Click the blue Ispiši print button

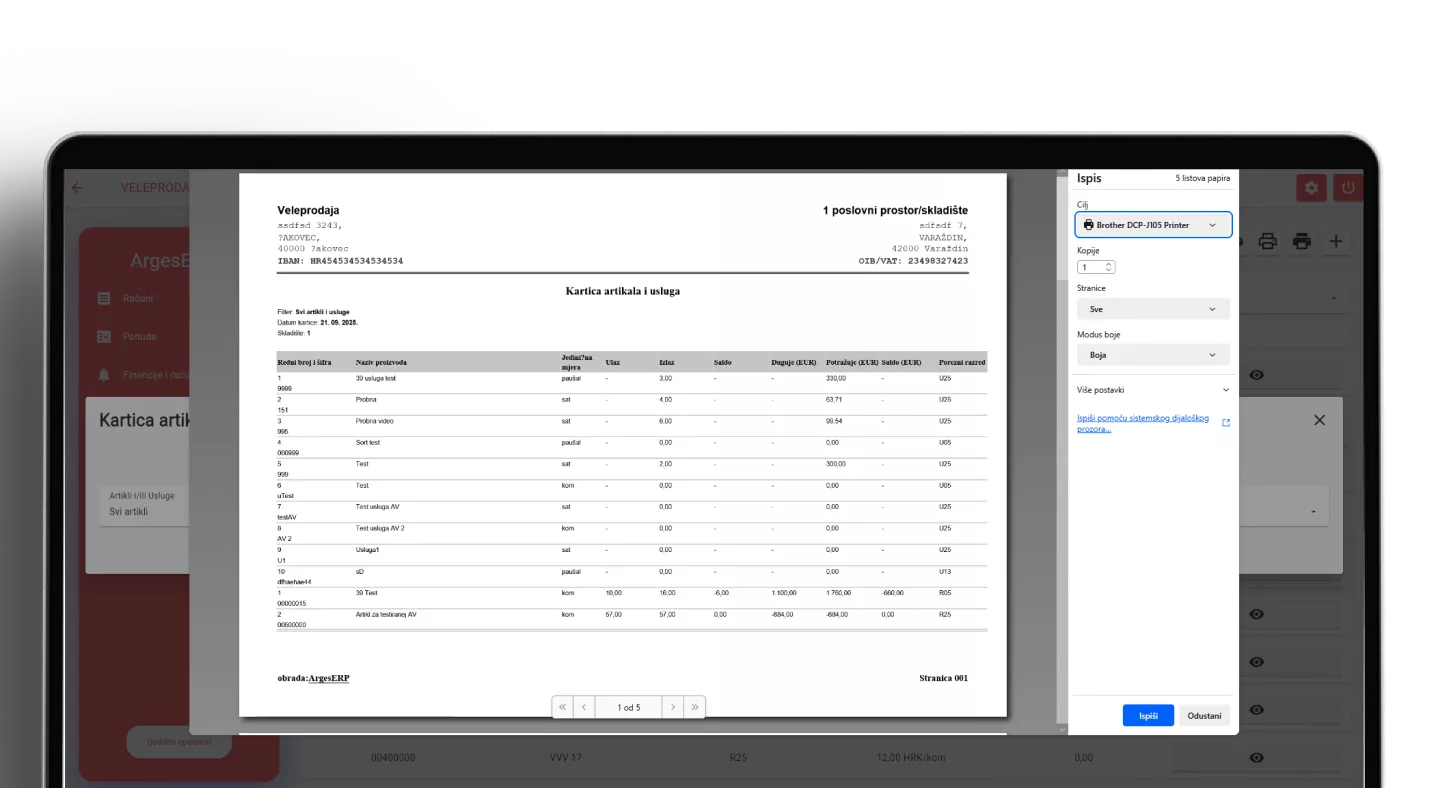1148,716
